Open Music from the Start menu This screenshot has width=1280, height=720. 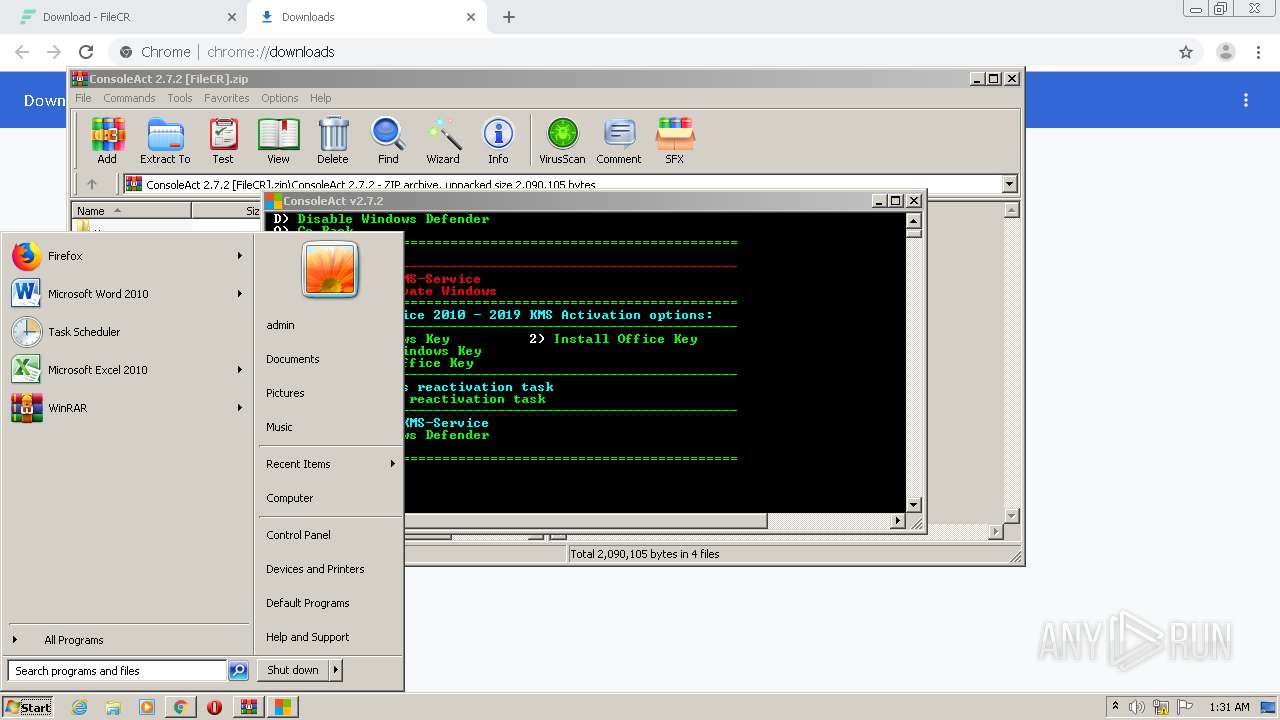(279, 427)
